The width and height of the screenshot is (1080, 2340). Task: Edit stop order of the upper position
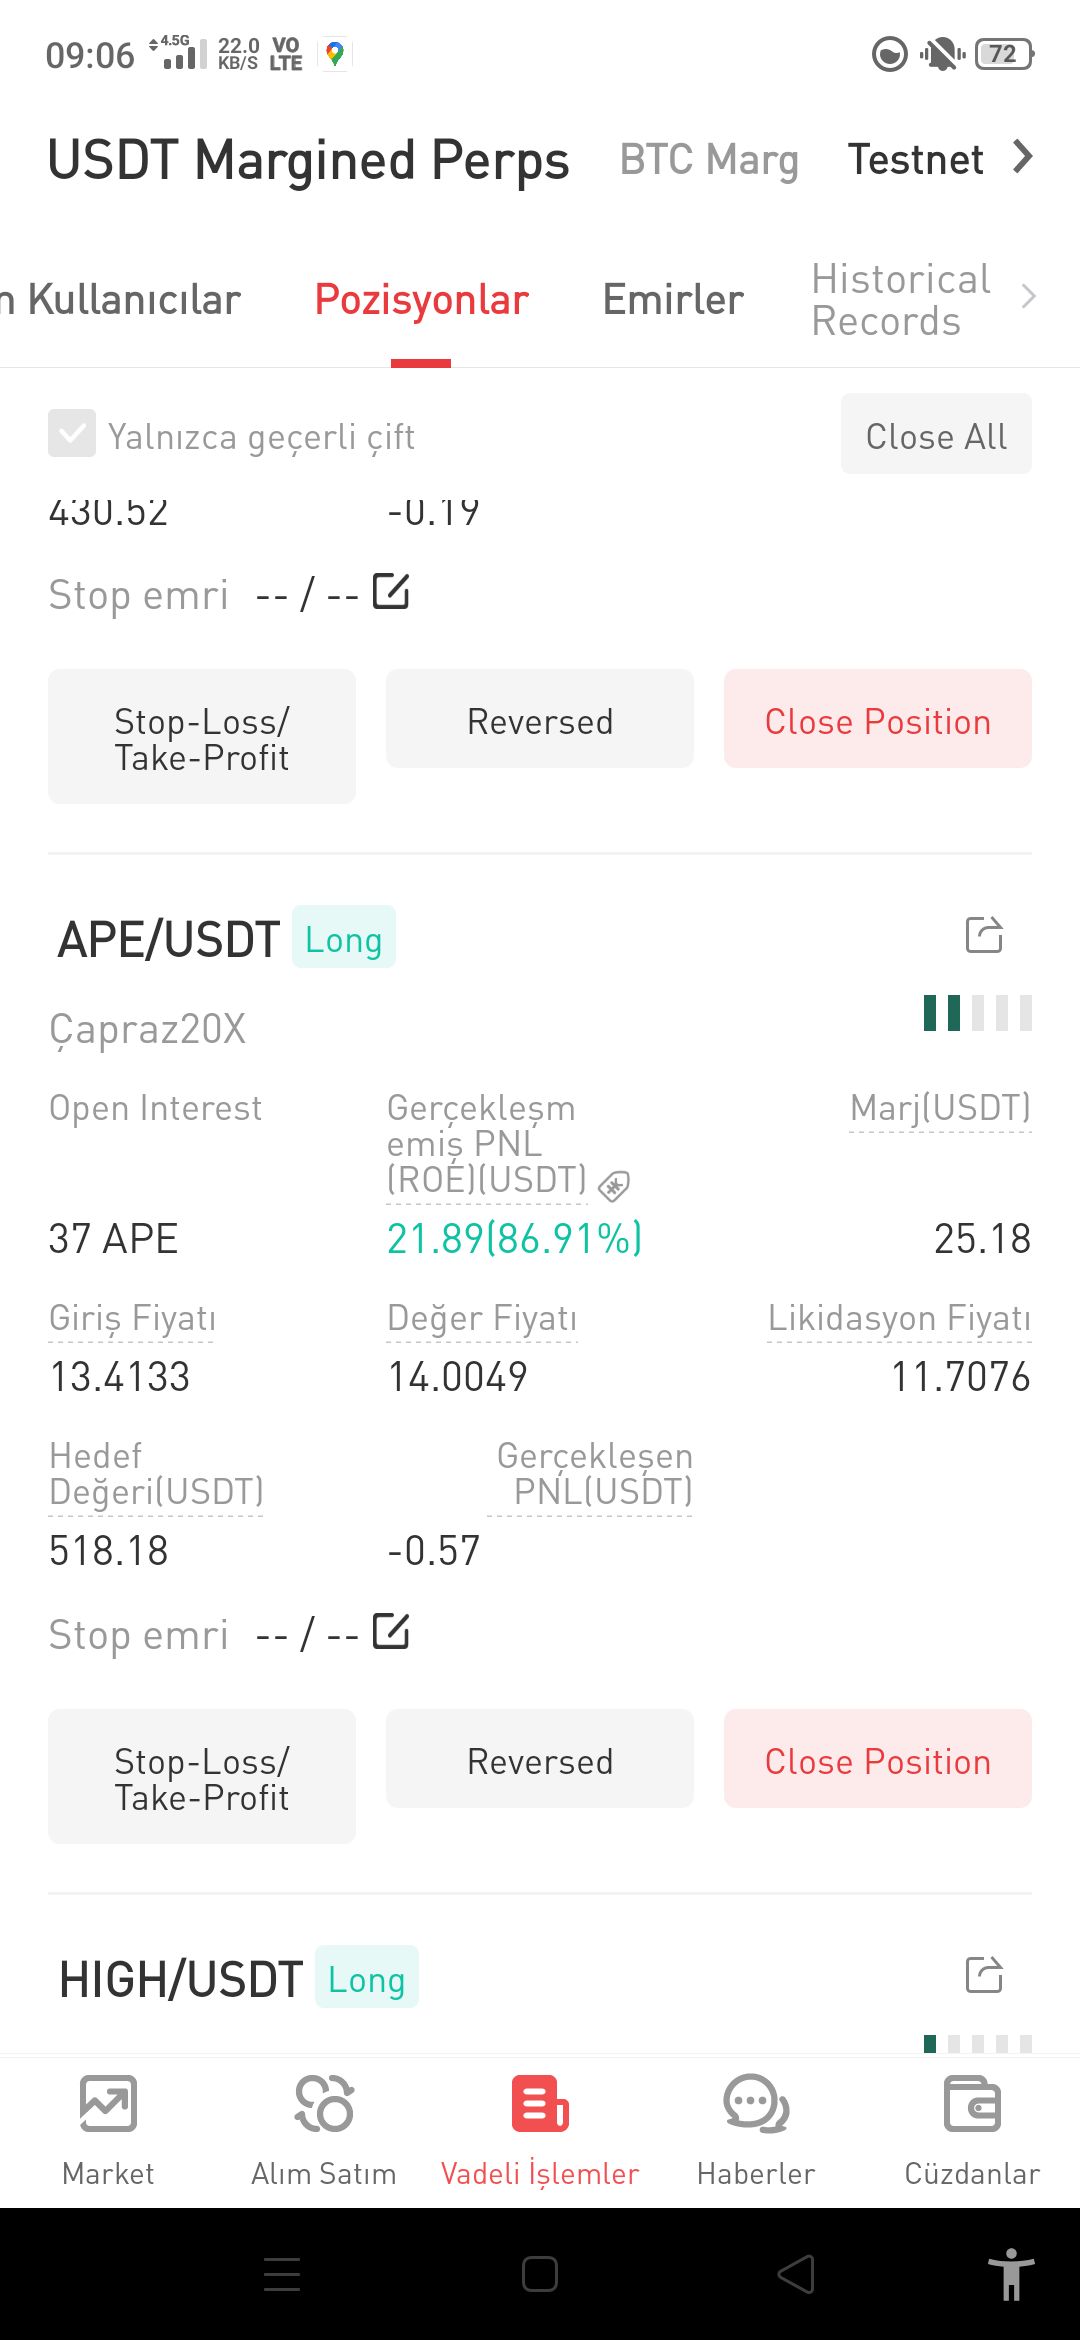391,591
